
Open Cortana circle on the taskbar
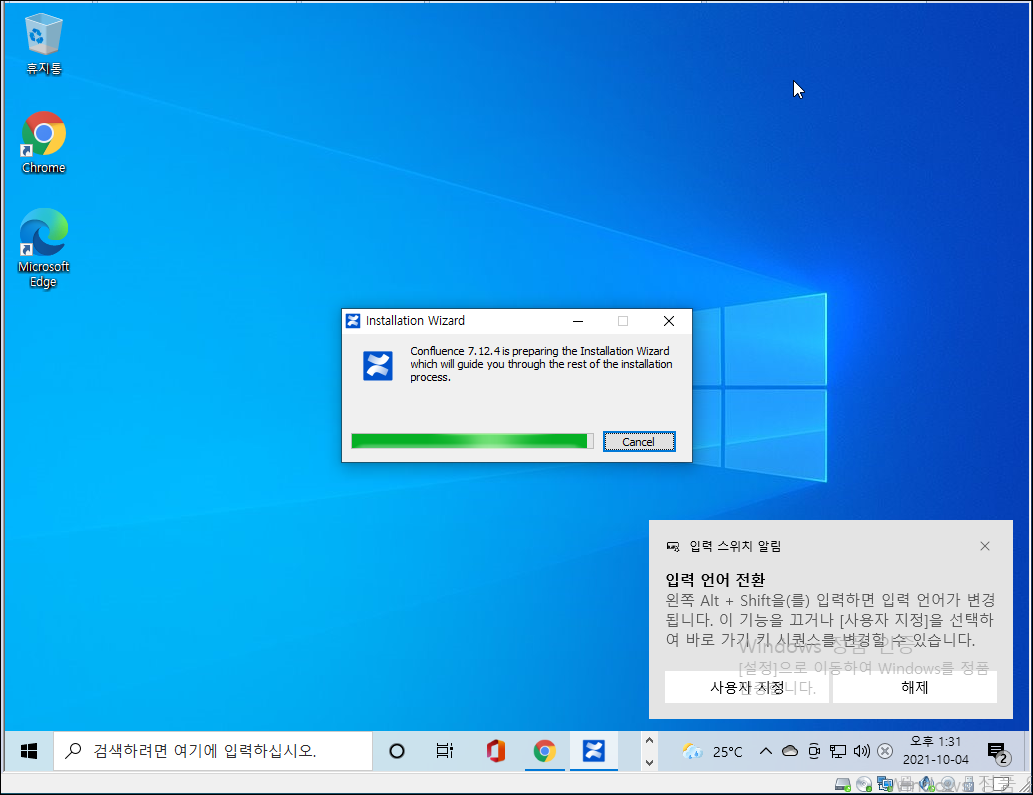[397, 751]
